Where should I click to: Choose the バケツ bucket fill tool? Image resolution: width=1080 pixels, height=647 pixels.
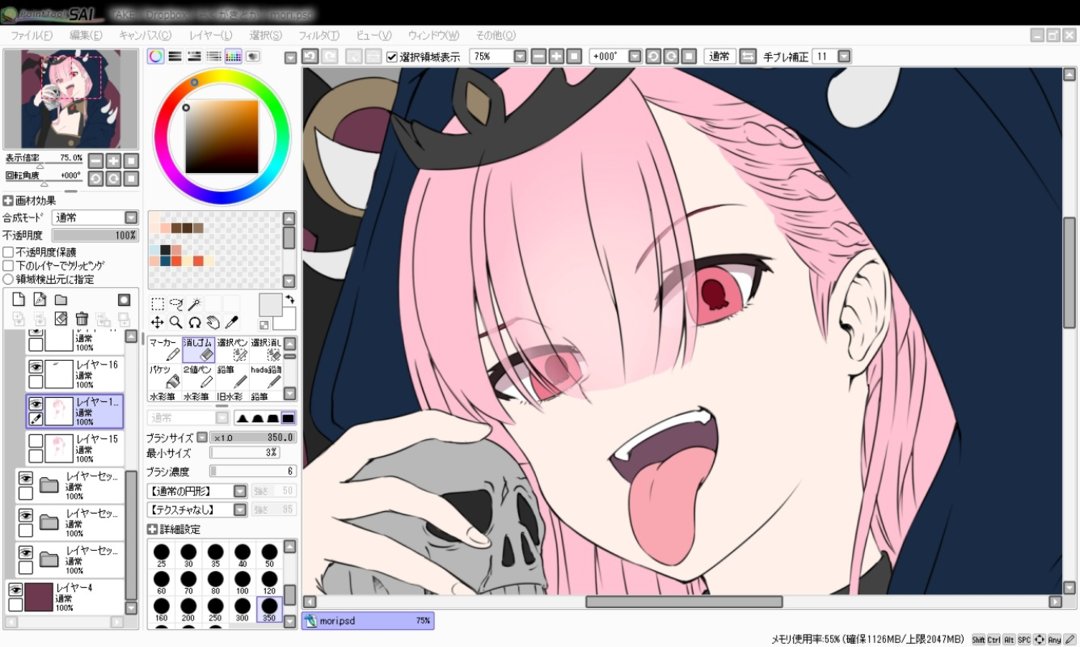click(165, 376)
